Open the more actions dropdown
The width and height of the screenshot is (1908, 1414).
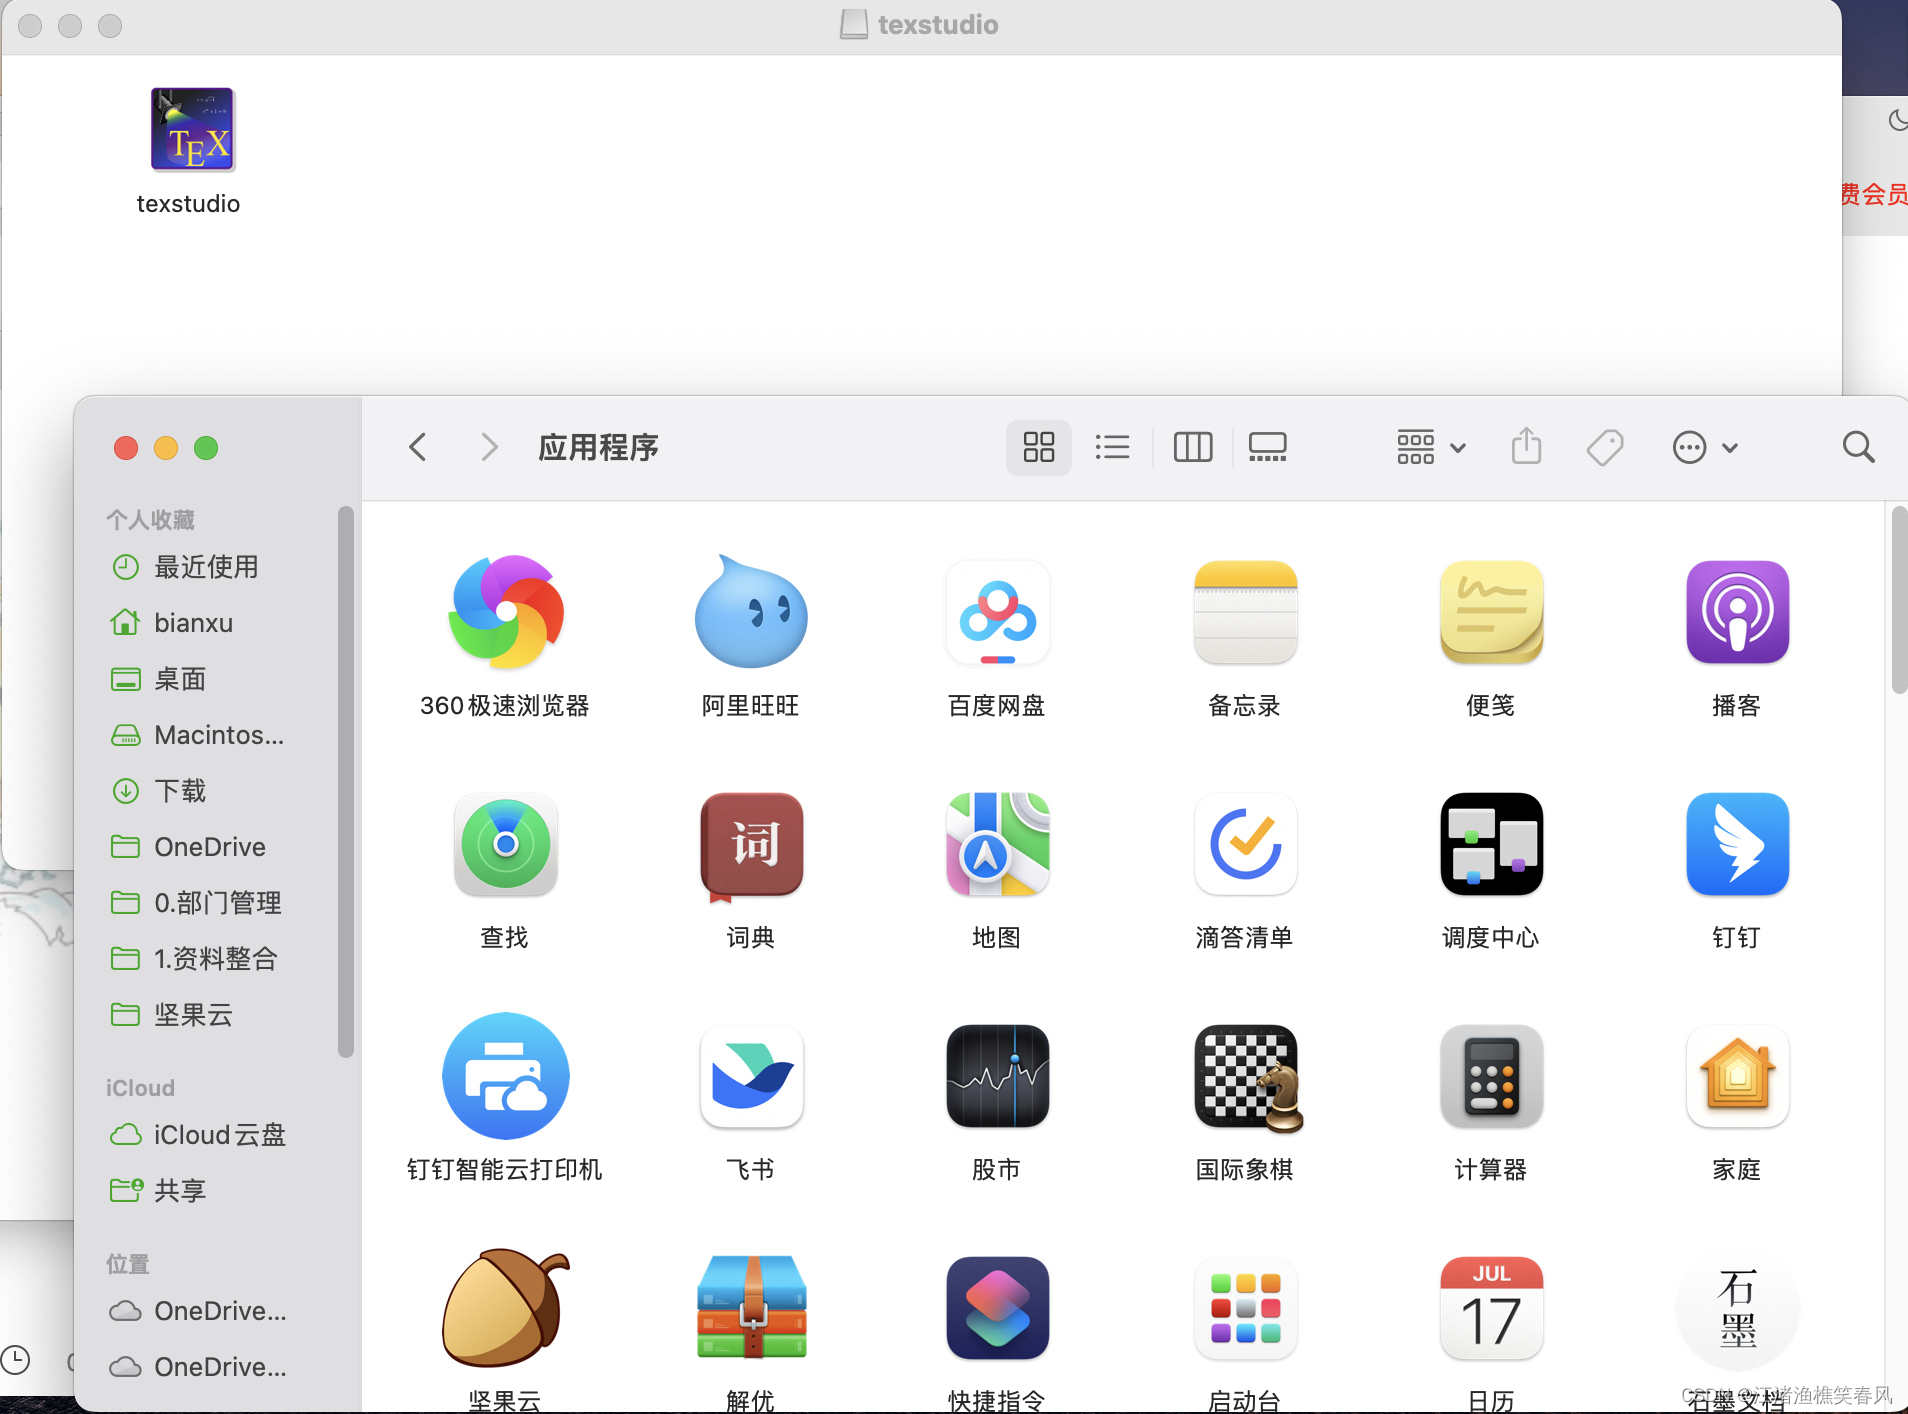tap(1705, 447)
